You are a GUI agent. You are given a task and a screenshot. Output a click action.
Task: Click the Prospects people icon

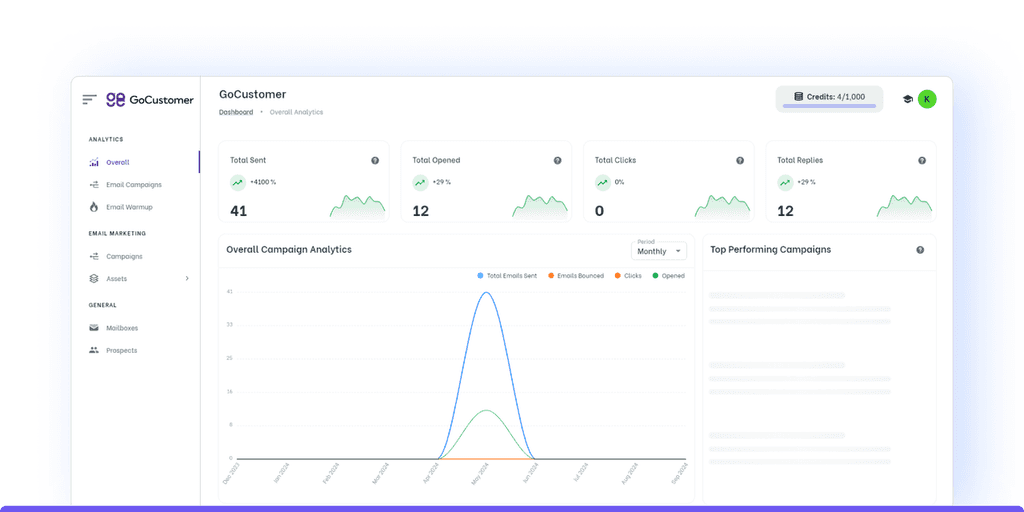[93, 350]
